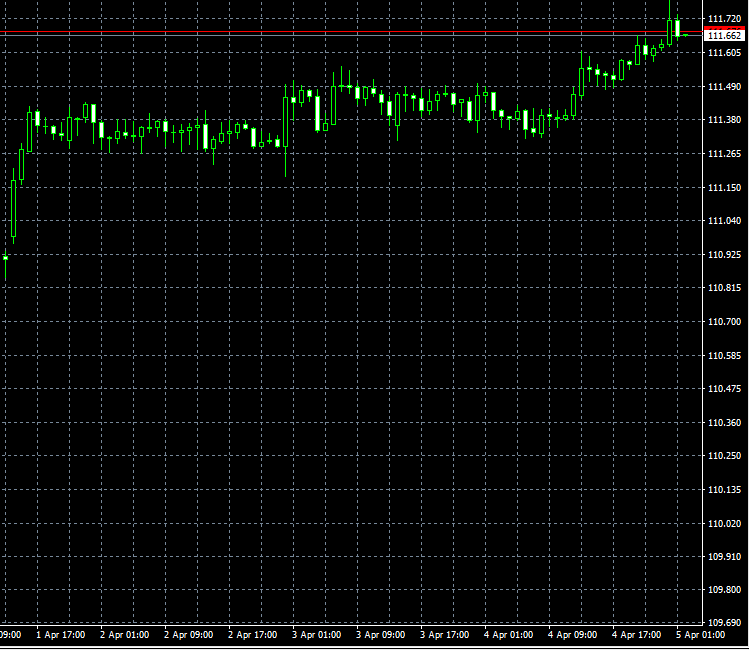
Task: Click the 3 Apr 09:00 time label
Action: 381,635
